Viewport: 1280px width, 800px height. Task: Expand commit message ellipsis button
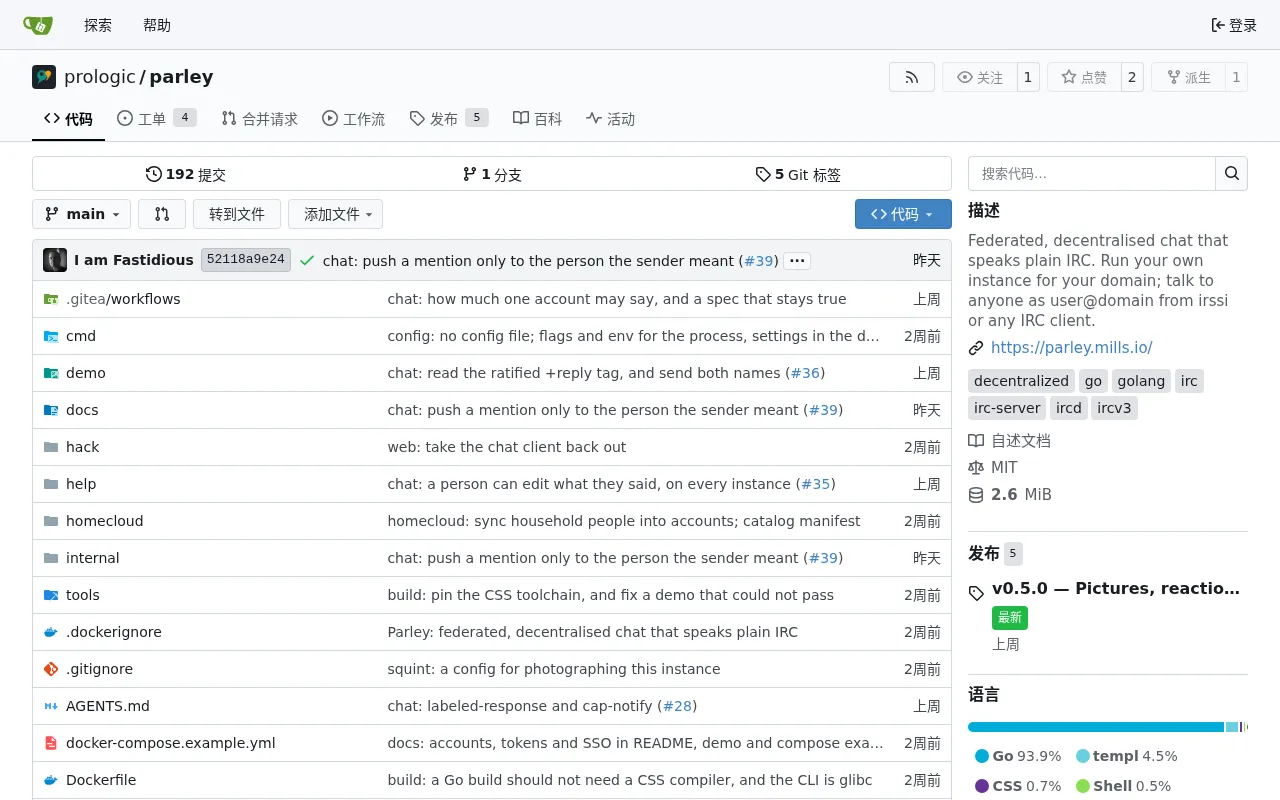pyautogui.click(x=797, y=261)
